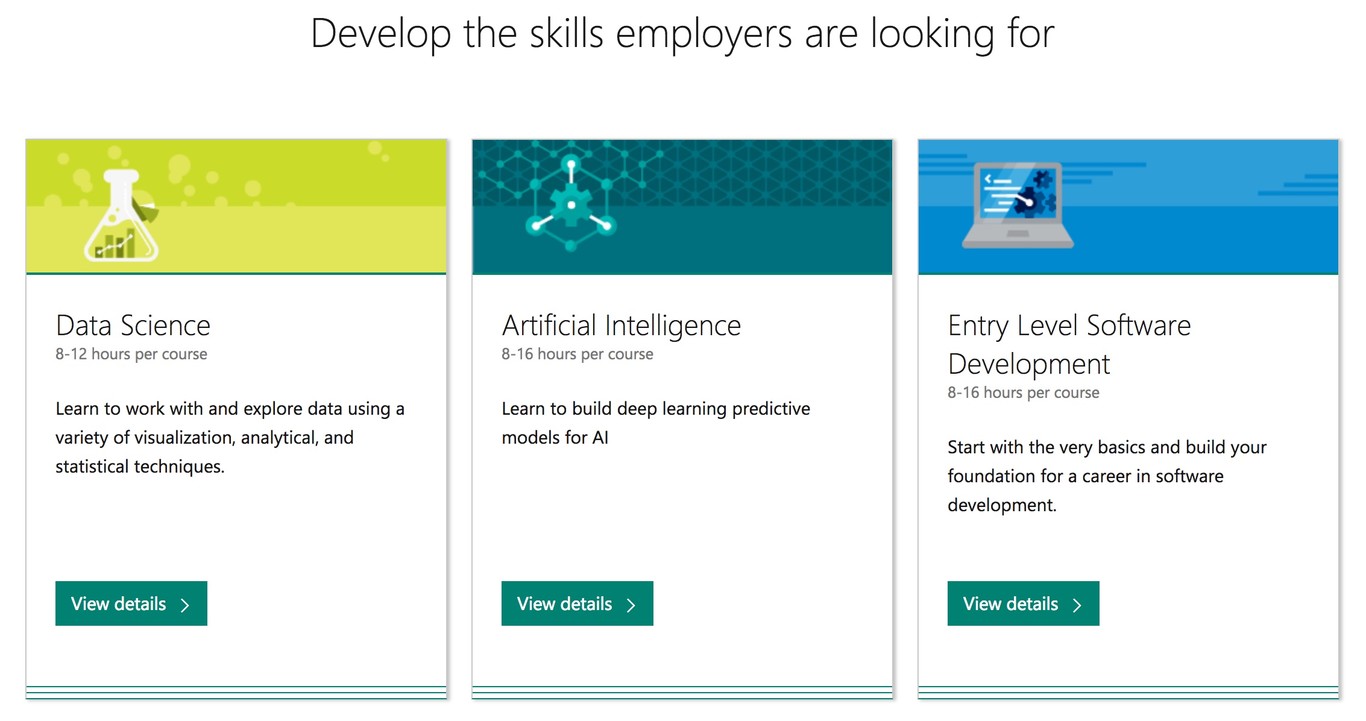Click the Data Science flask icon
This screenshot has width=1366, height=721.
pyautogui.click(x=121, y=215)
